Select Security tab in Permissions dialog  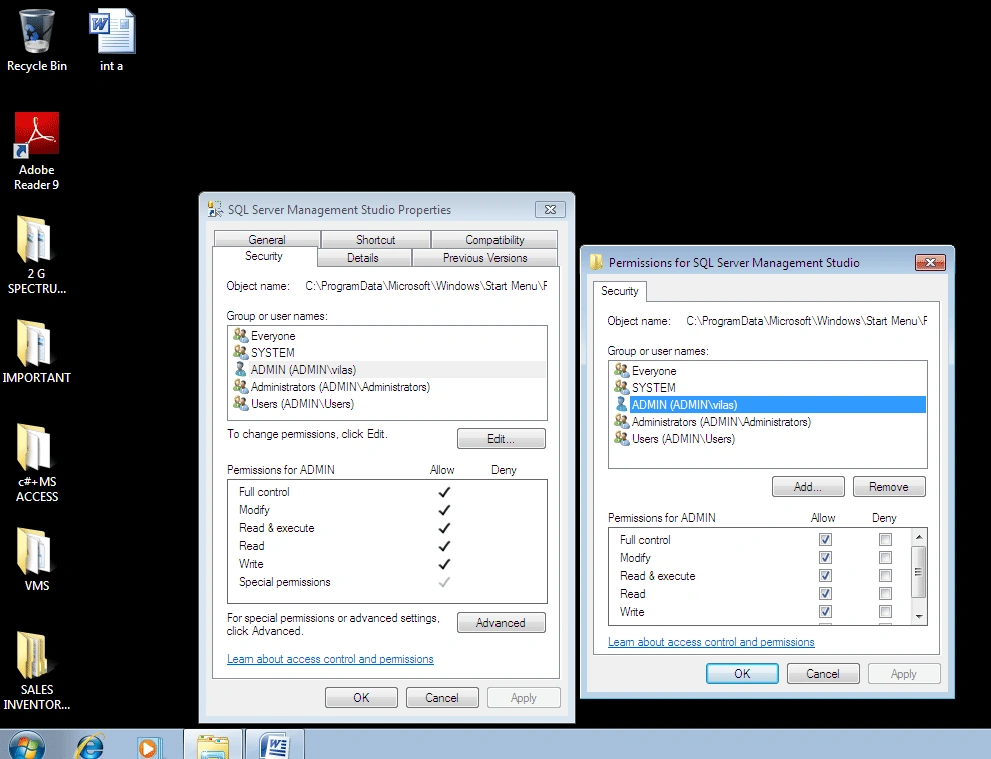[x=619, y=291]
